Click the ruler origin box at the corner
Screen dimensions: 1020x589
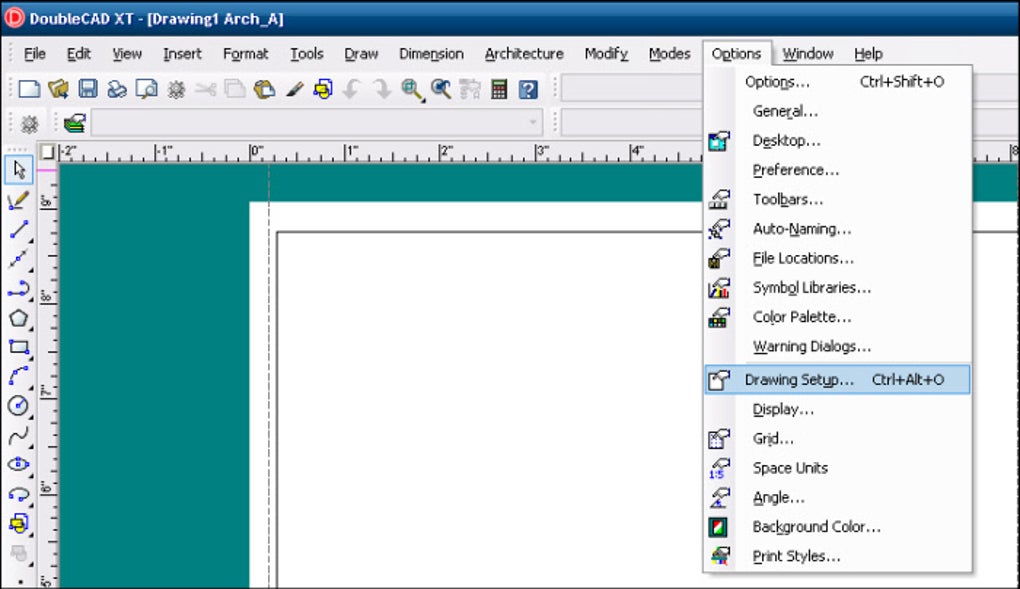click(47, 152)
